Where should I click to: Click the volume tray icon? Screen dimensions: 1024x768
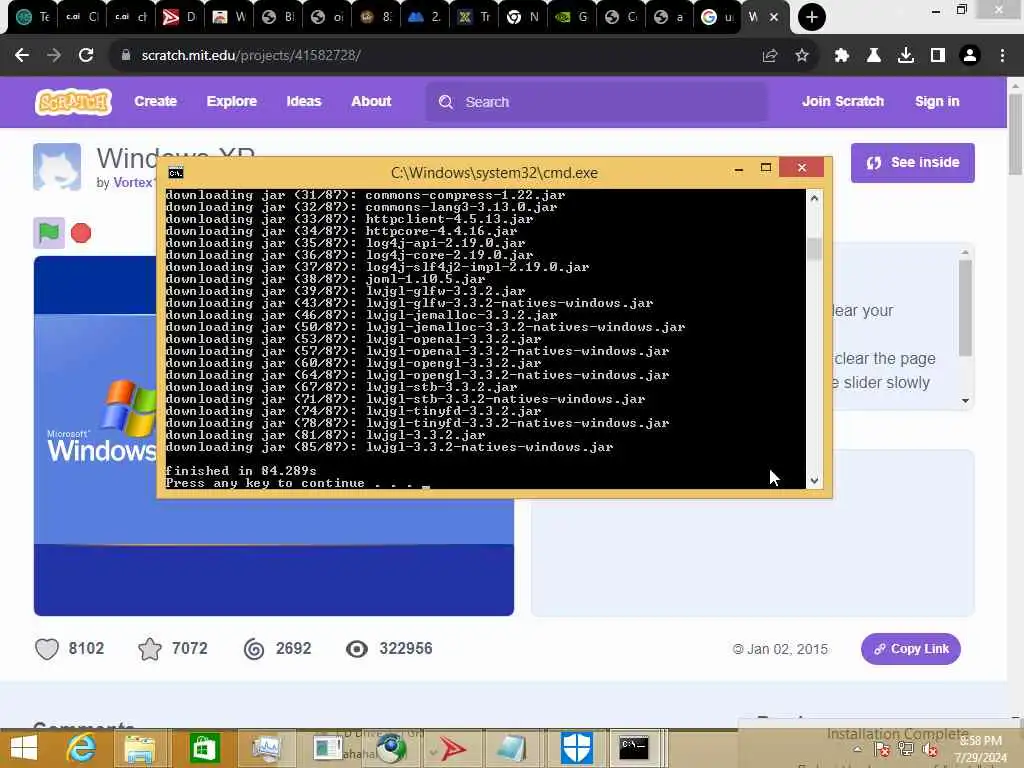930,750
